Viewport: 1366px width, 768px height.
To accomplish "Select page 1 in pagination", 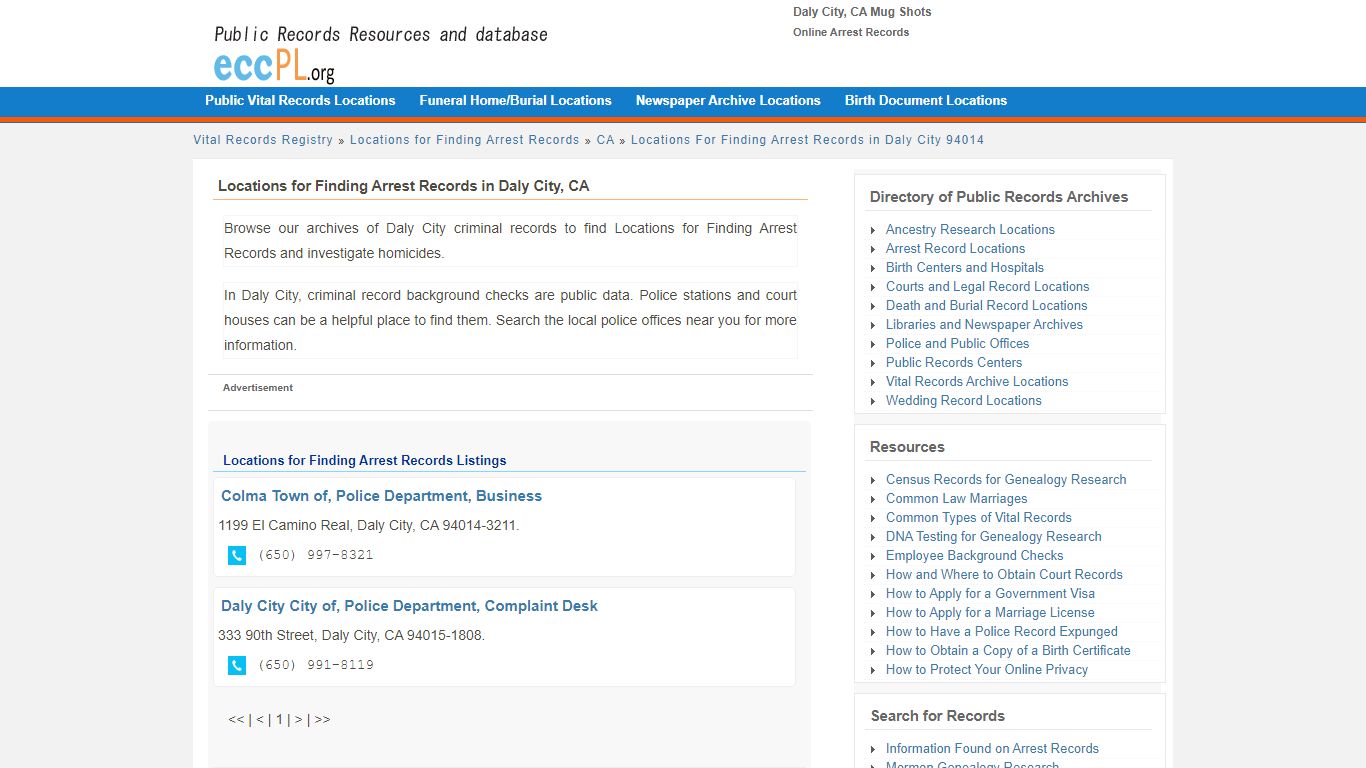I will pos(280,719).
